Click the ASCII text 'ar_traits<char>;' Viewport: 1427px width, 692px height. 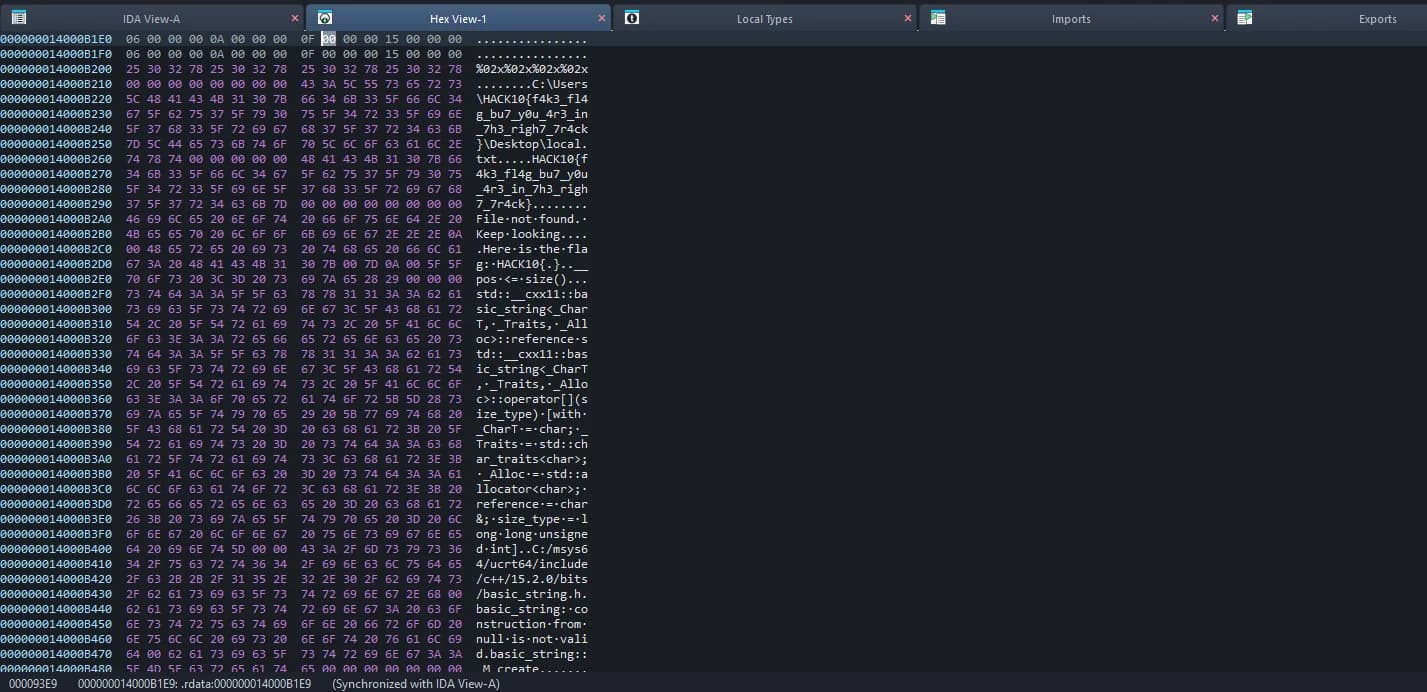pyautogui.click(x=532, y=459)
